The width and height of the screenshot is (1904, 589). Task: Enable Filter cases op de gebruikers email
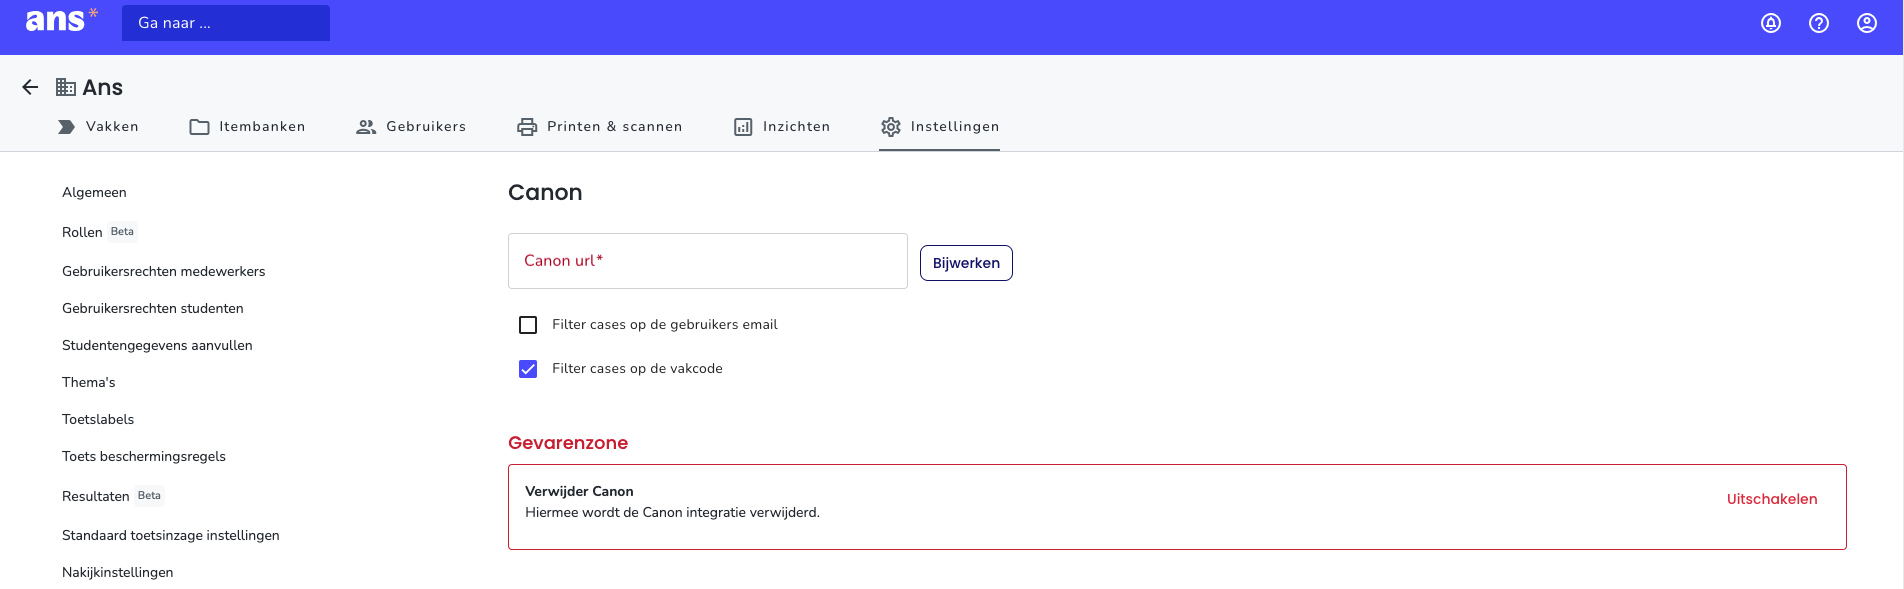pos(528,325)
